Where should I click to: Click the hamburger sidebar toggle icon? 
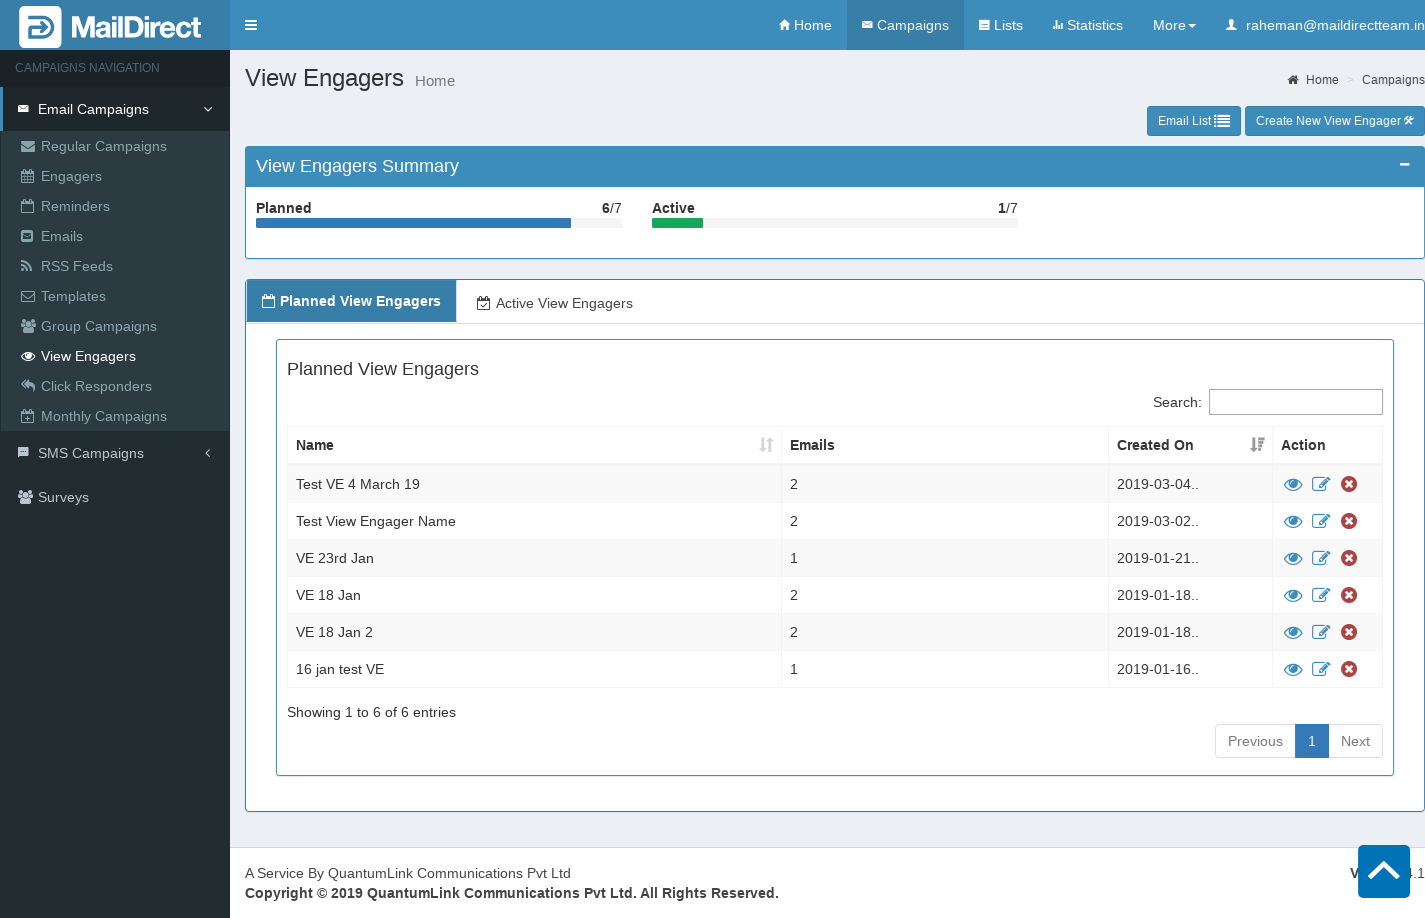[251, 25]
